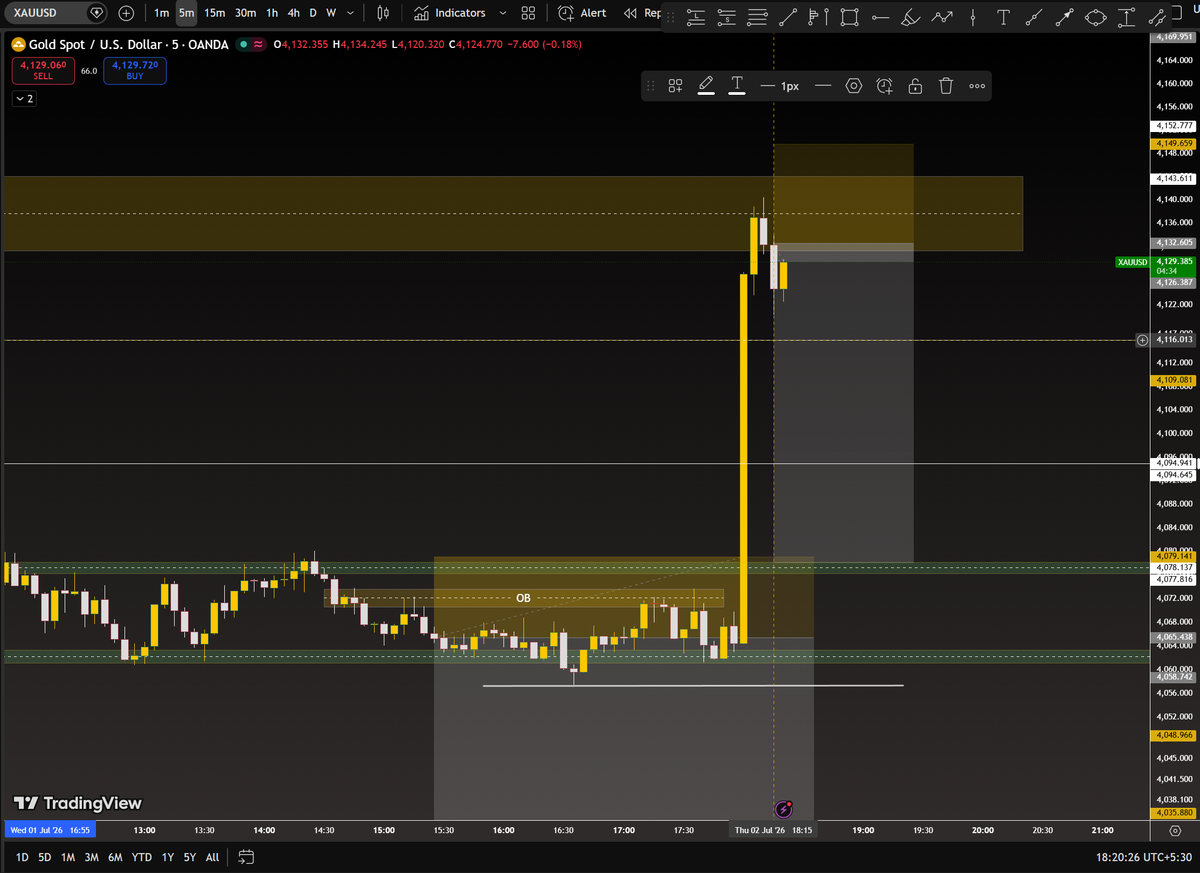The height and width of the screenshot is (873, 1200).
Task: Change drawing line color with pencil icon
Action: click(706, 86)
